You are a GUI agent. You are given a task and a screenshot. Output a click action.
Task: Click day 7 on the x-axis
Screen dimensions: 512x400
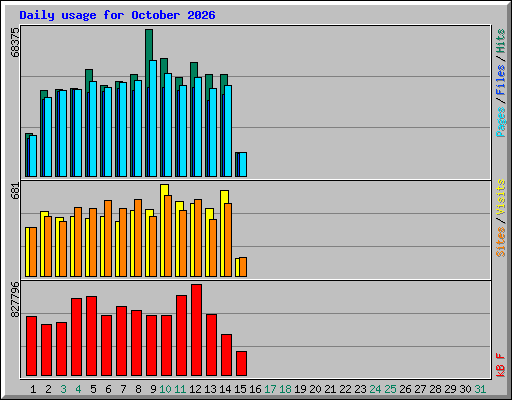123,389
